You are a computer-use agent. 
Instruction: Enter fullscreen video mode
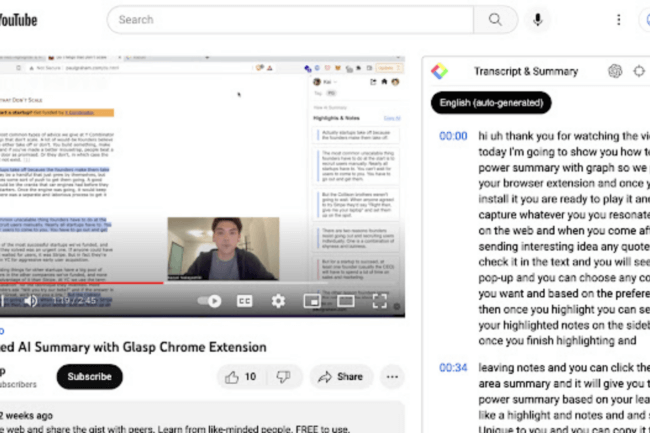(x=380, y=301)
